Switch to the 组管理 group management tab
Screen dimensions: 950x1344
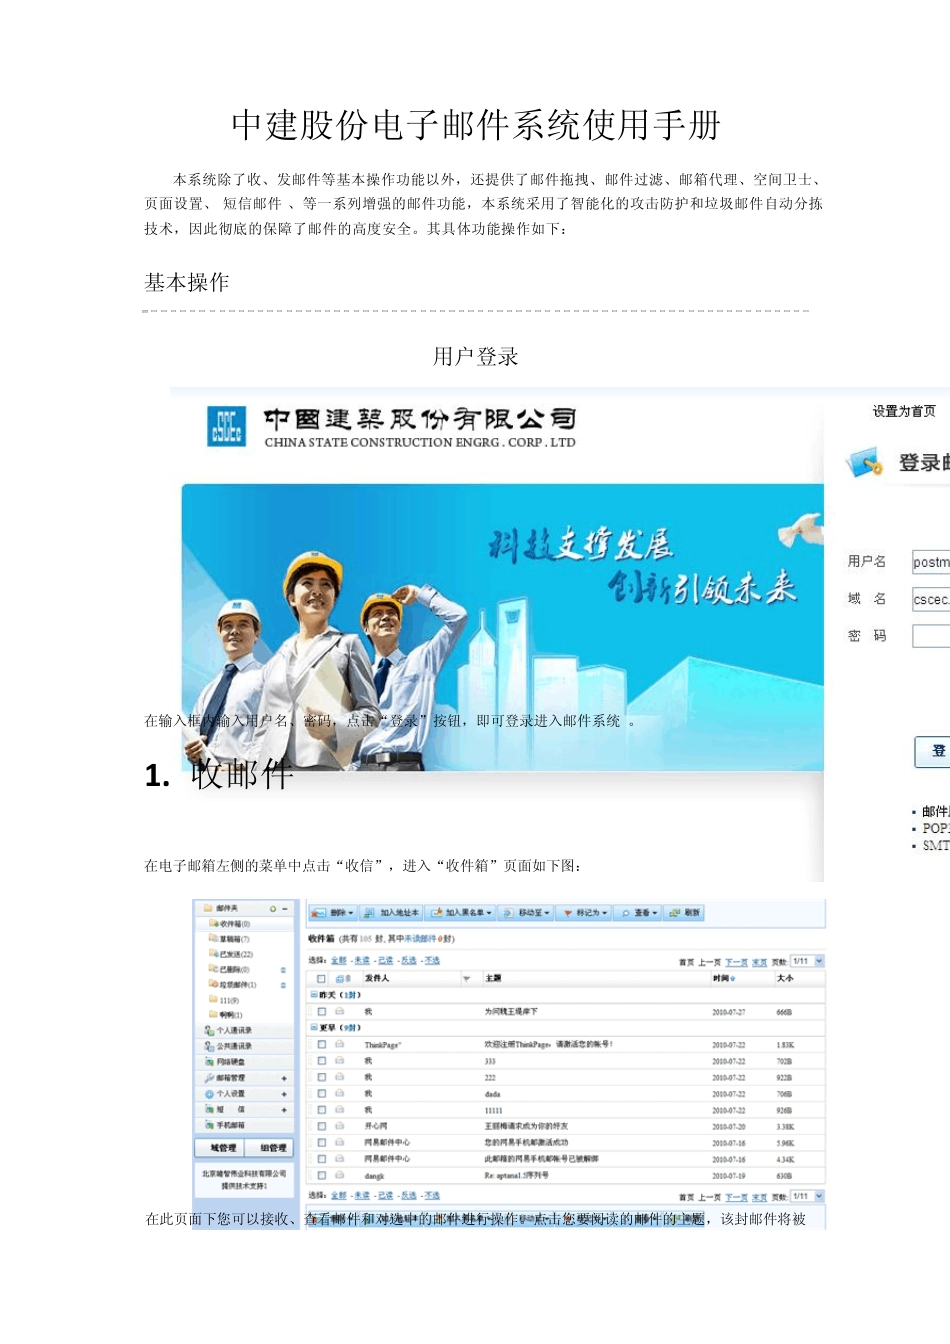tap(272, 1148)
